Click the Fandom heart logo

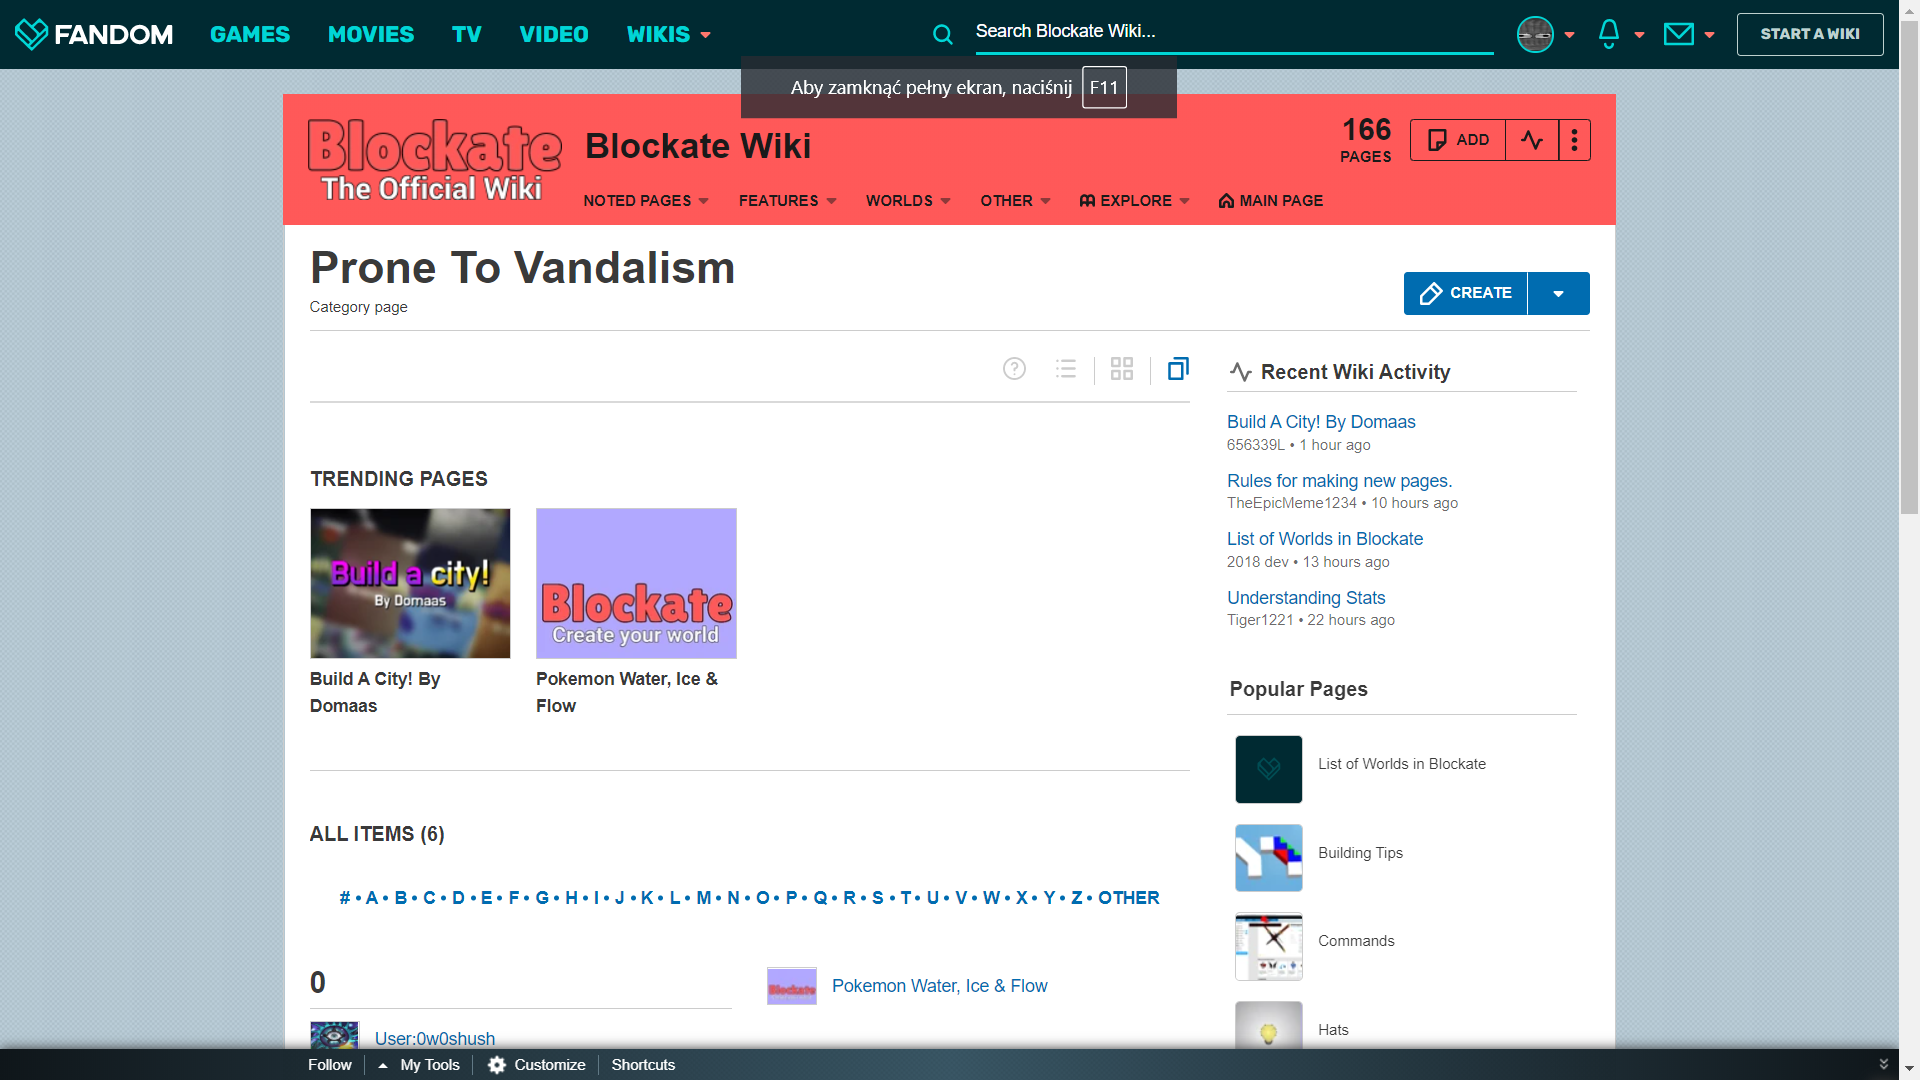pyautogui.click(x=32, y=34)
